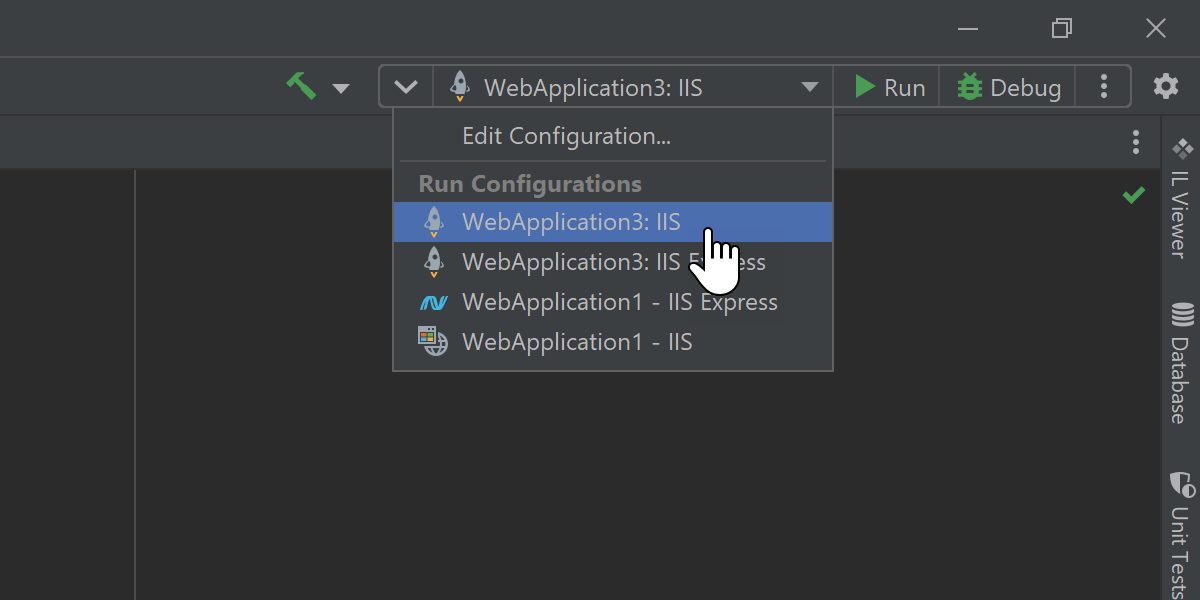Open editor tab options vertical dots
The height and width of the screenshot is (600, 1200).
tap(1135, 142)
